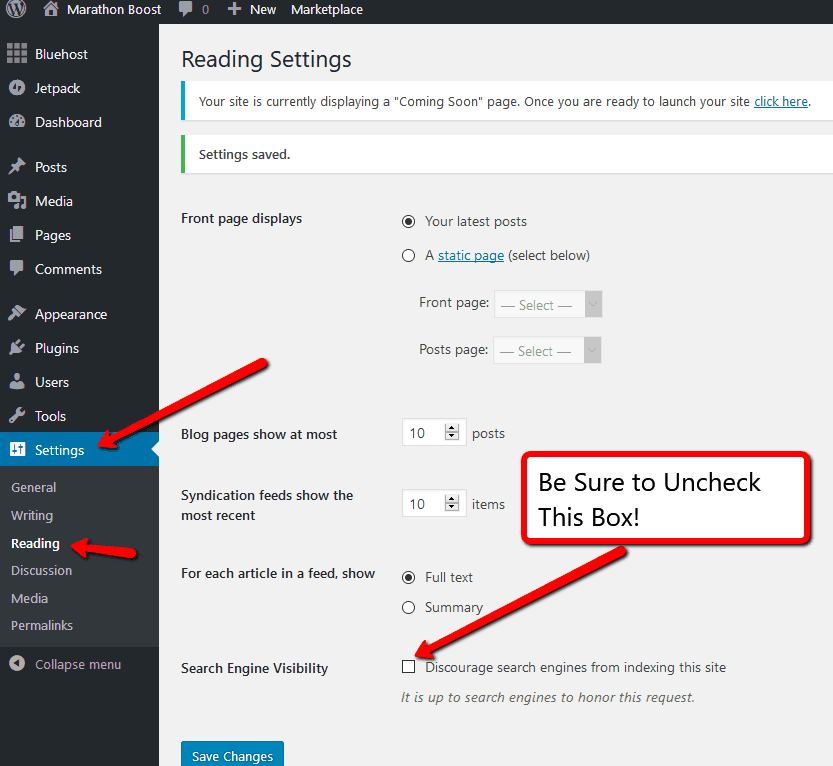Click the Save Changes button

click(x=232, y=754)
